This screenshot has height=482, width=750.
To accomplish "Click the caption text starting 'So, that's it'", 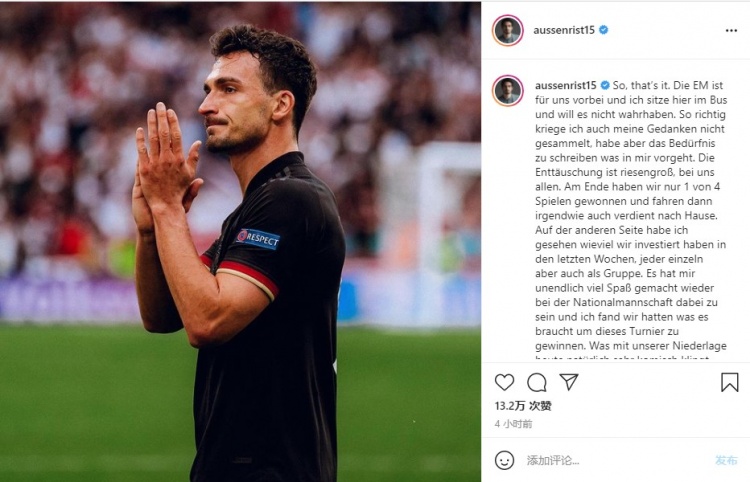I will [631, 215].
